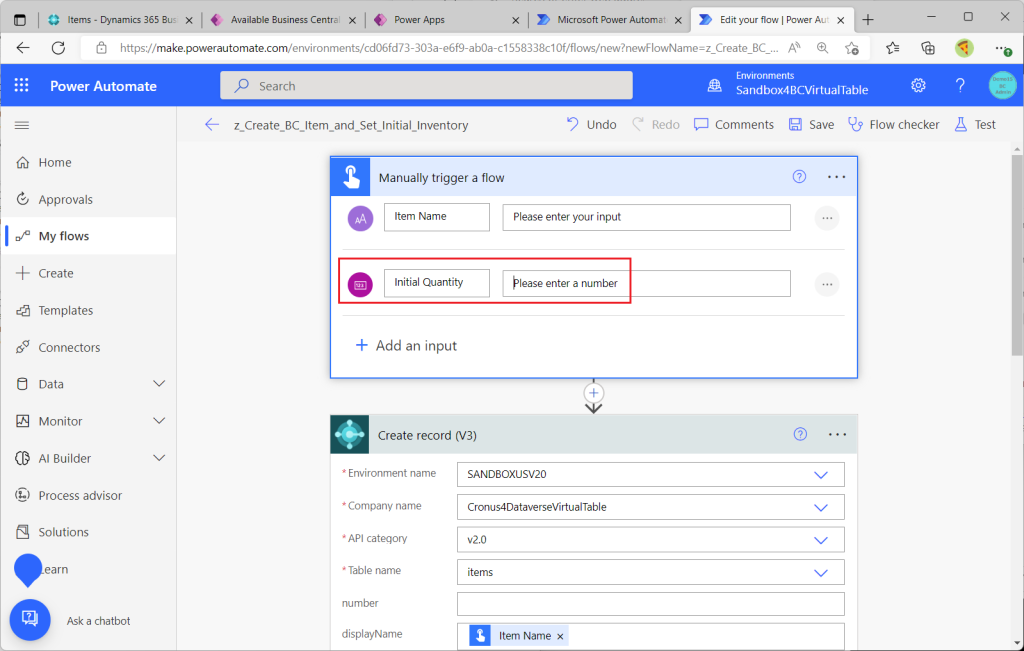
Task: Open the help question mark in header
Action: pos(960,86)
